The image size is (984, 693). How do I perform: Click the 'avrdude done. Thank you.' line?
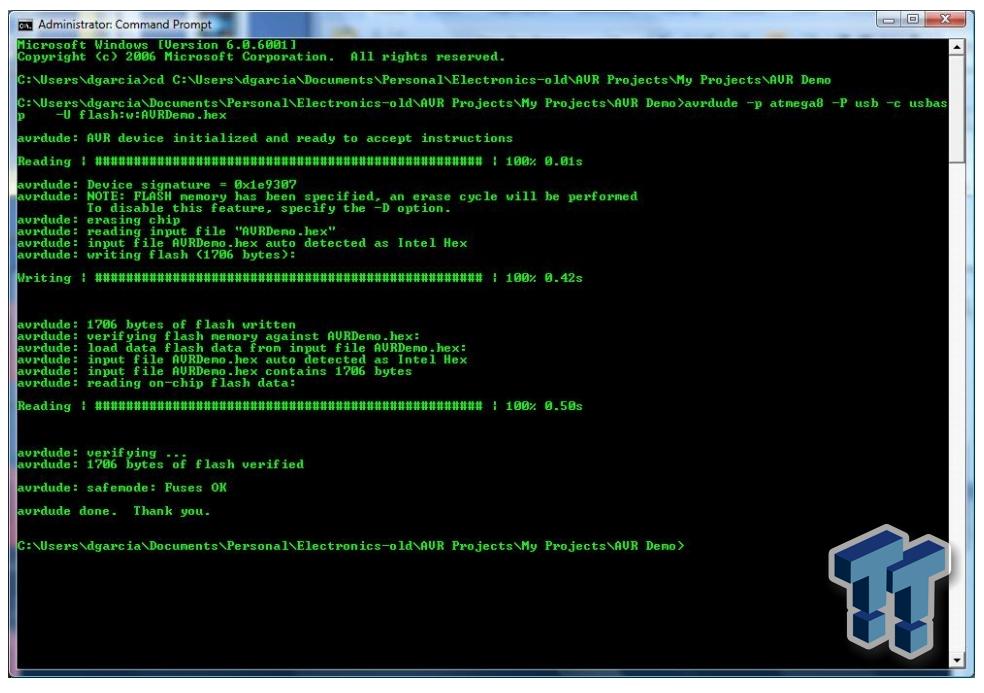pyautogui.click(x=114, y=511)
